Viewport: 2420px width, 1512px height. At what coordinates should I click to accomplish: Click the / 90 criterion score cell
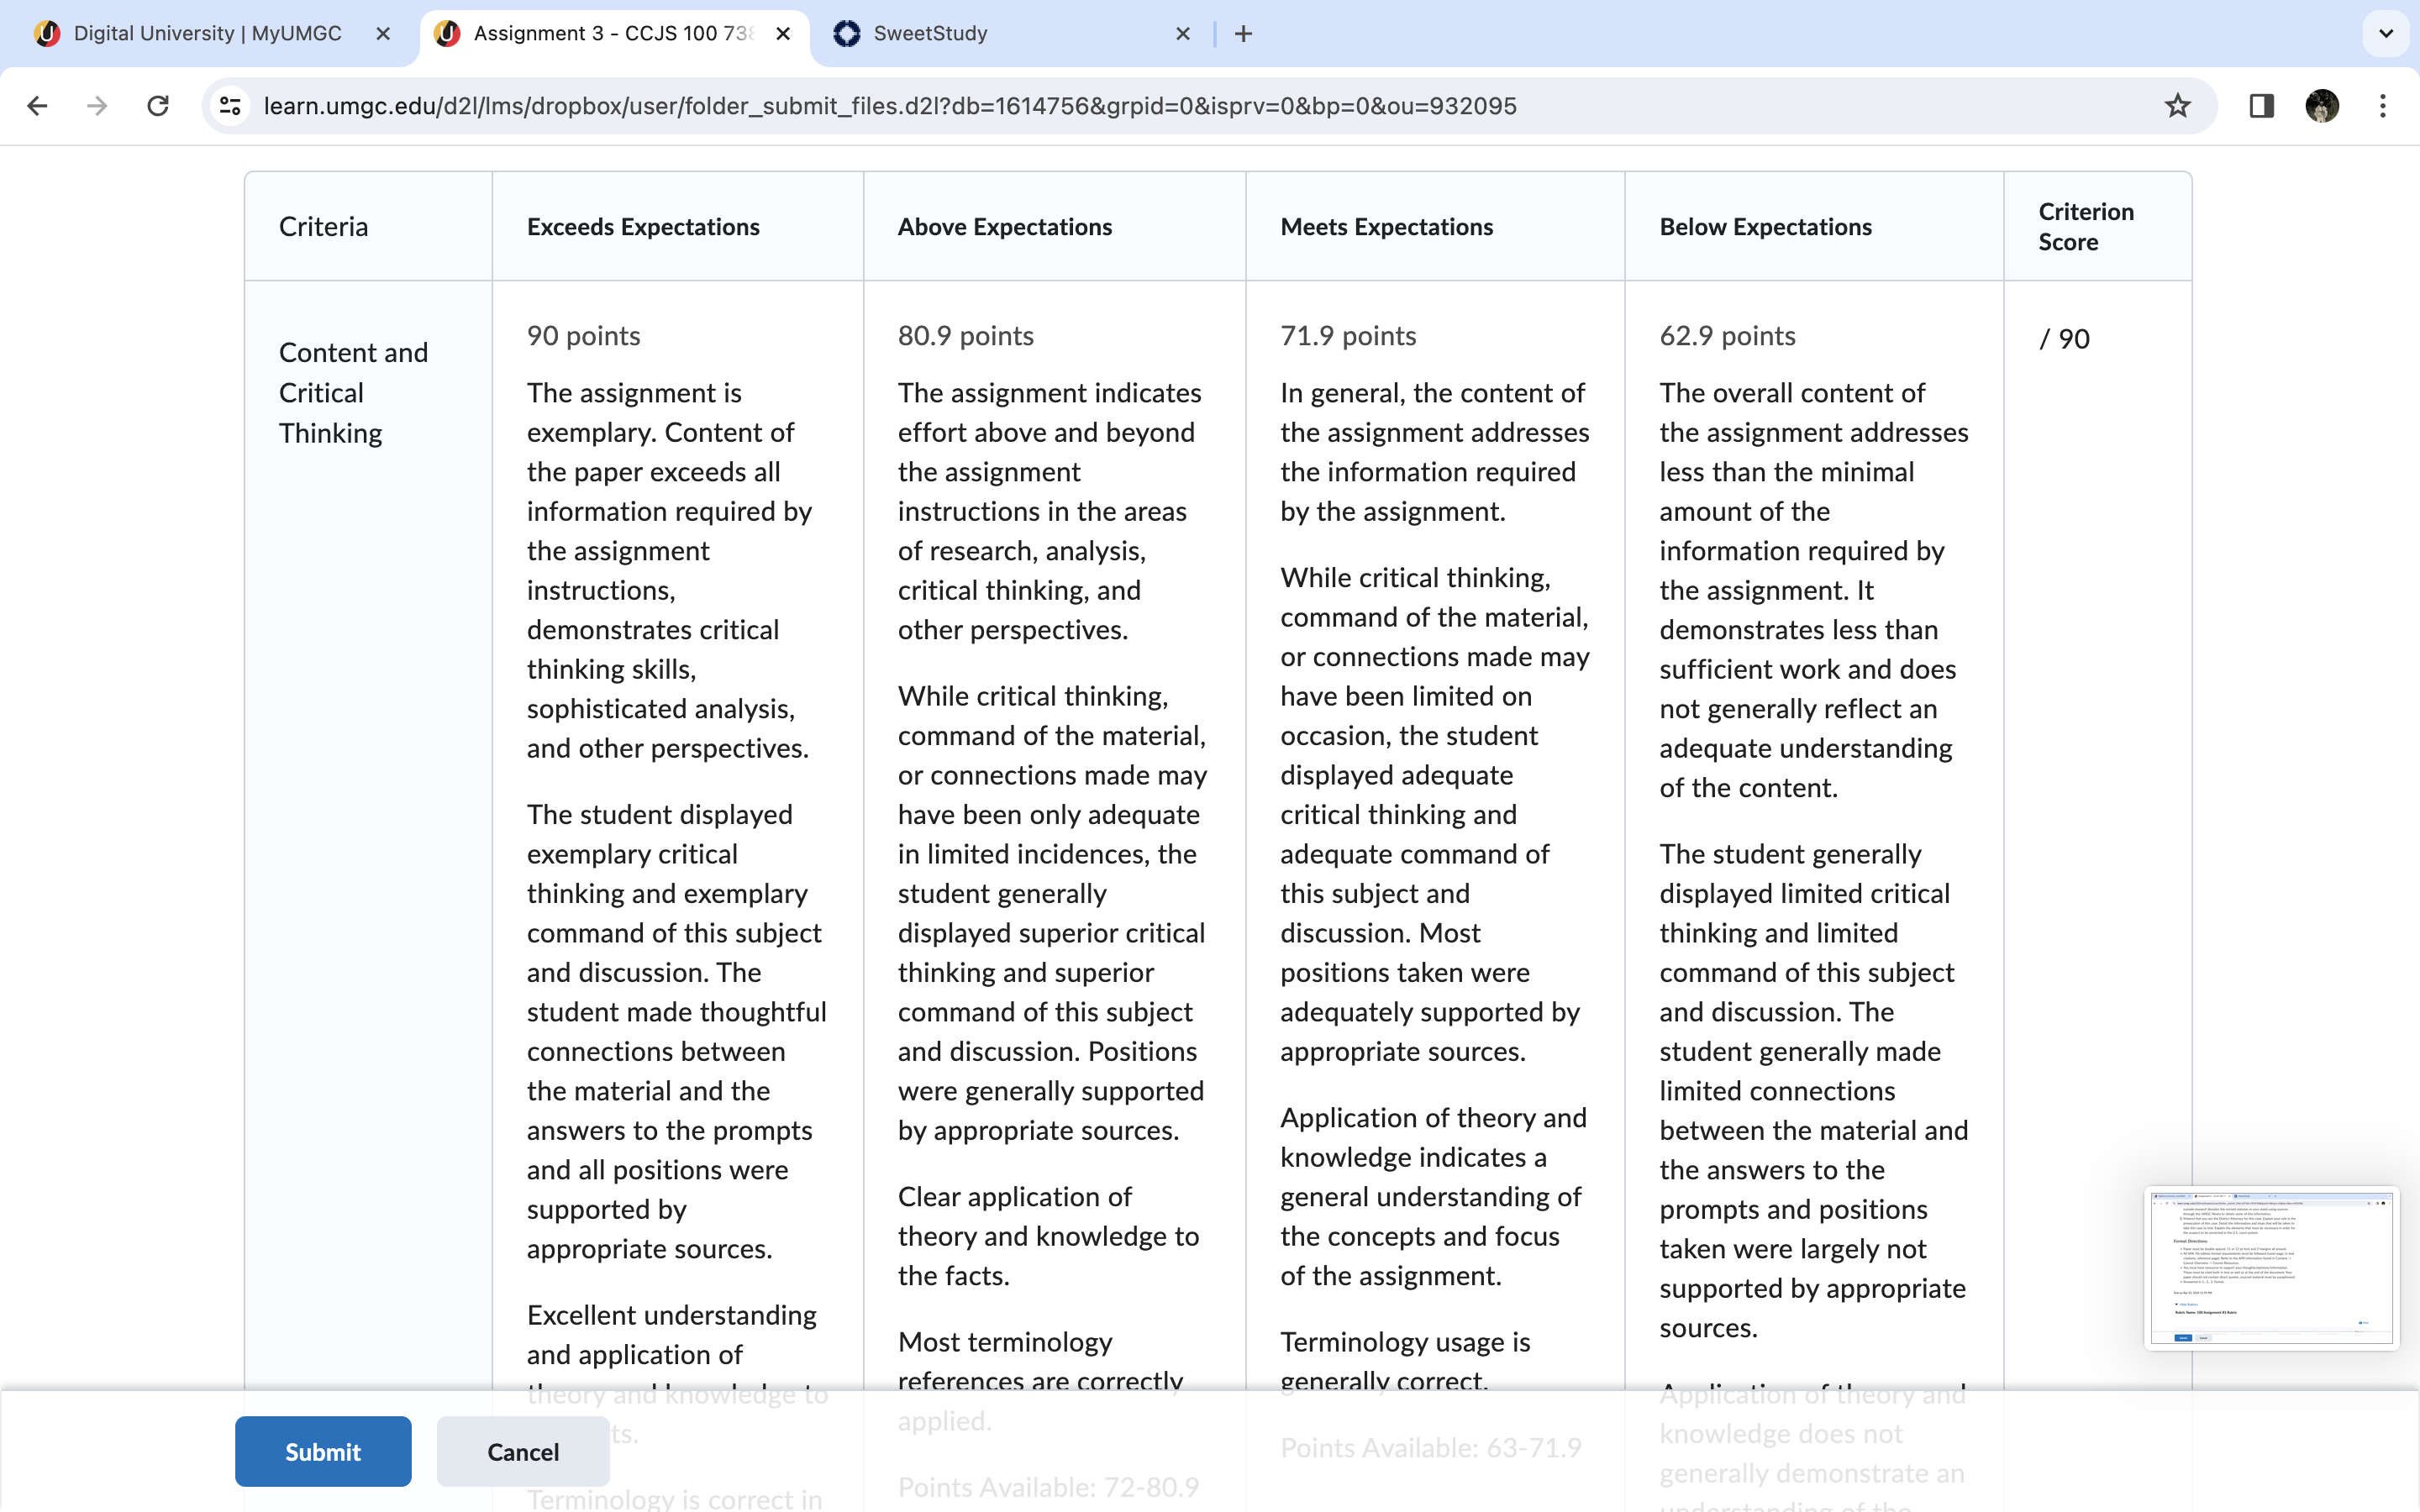[2064, 339]
